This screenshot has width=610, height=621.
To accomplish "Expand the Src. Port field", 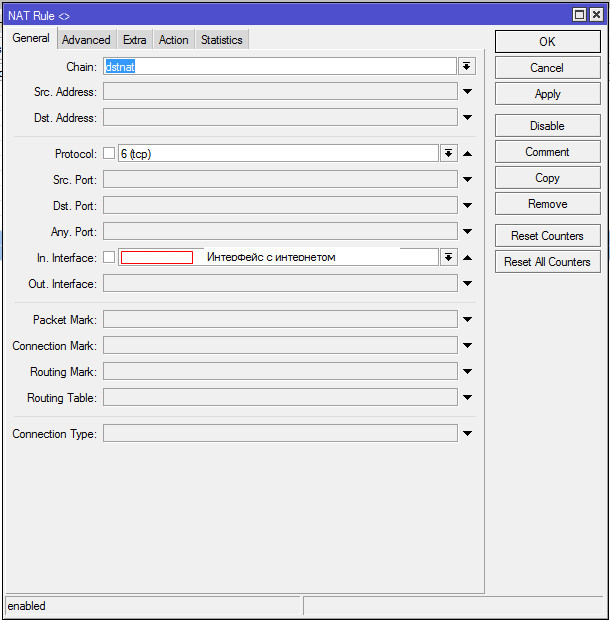I will pyautogui.click(x=467, y=179).
